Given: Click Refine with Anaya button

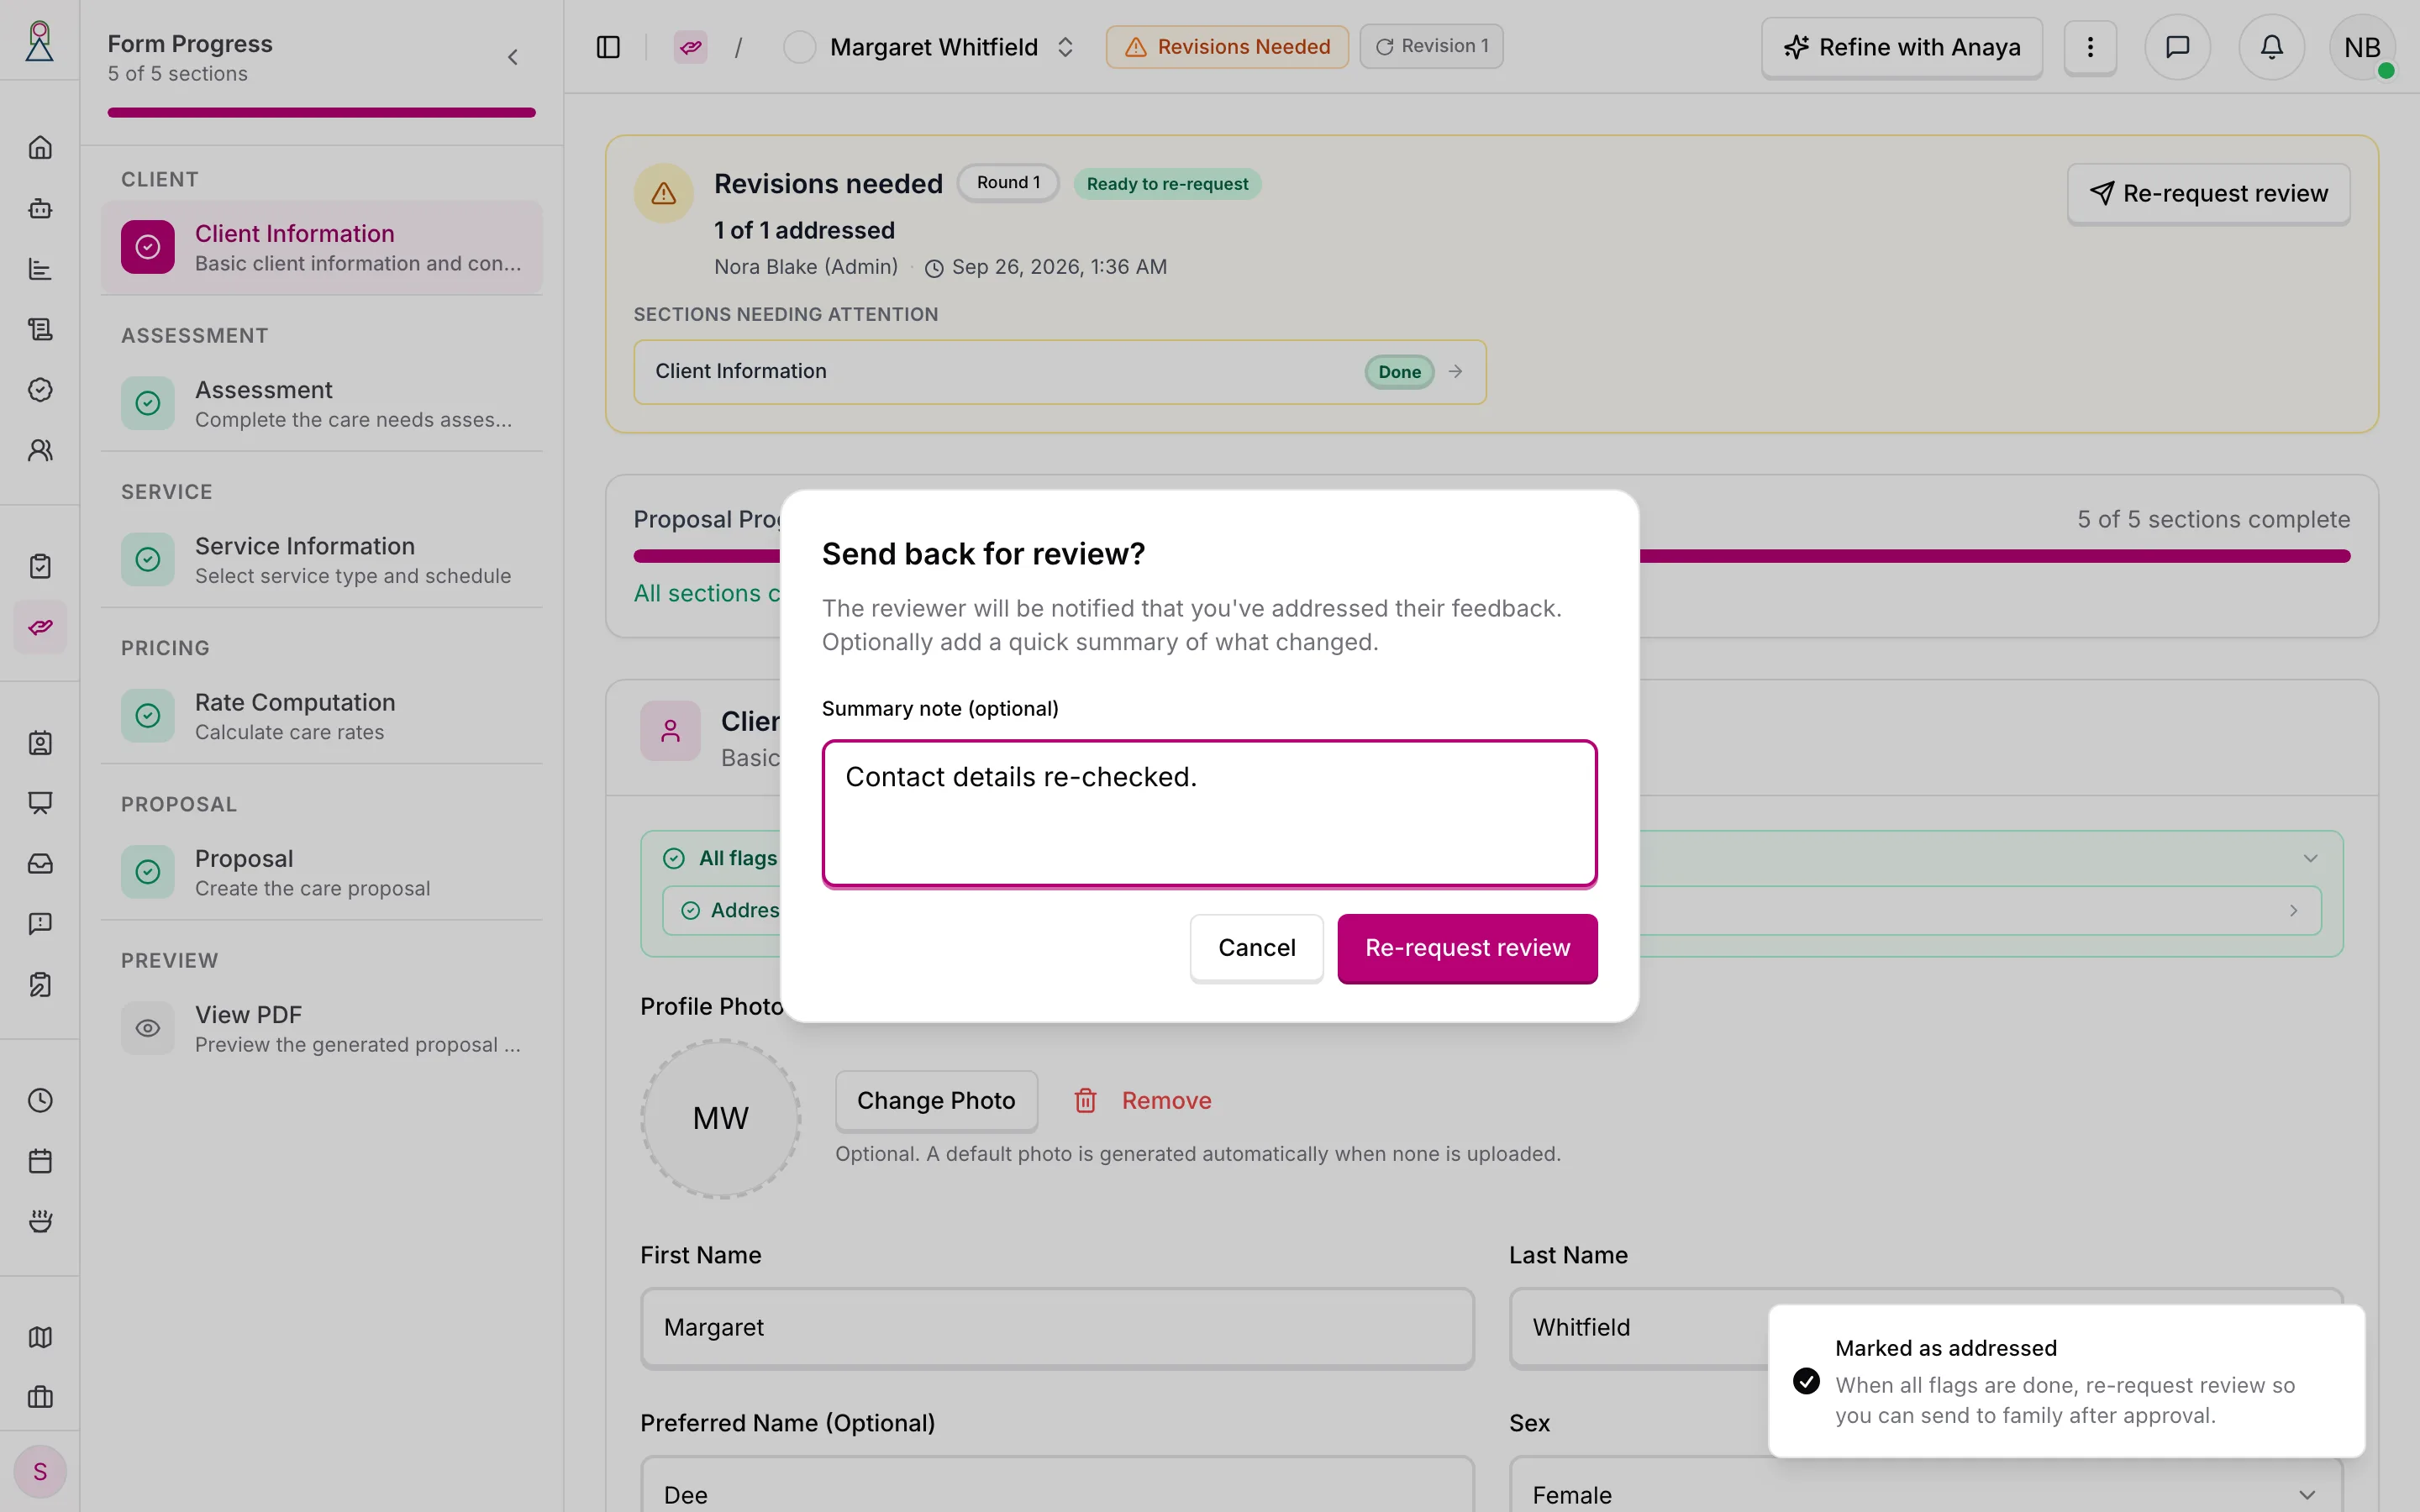Looking at the screenshot, I should pos(1901,47).
